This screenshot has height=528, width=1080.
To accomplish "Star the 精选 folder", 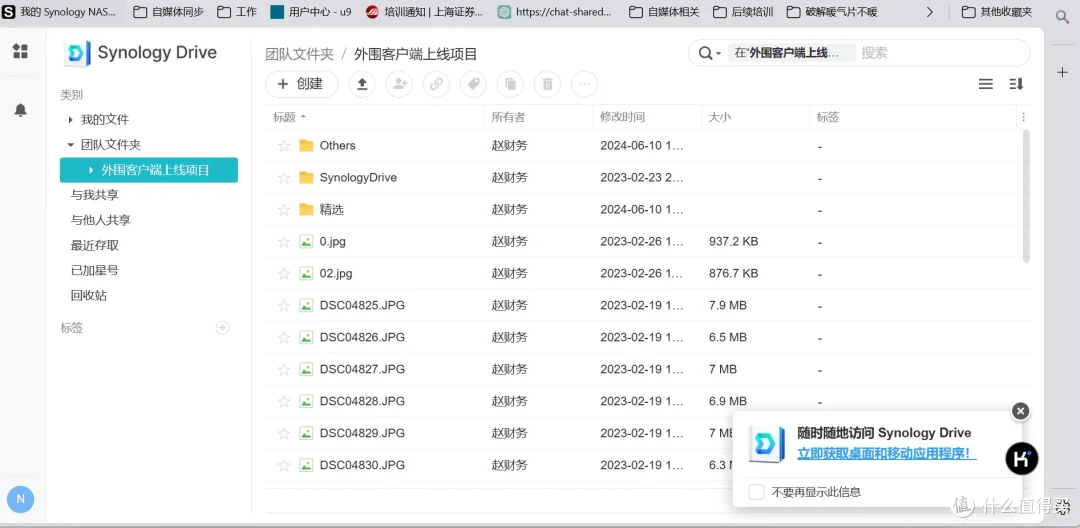I will [x=284, y=210].
